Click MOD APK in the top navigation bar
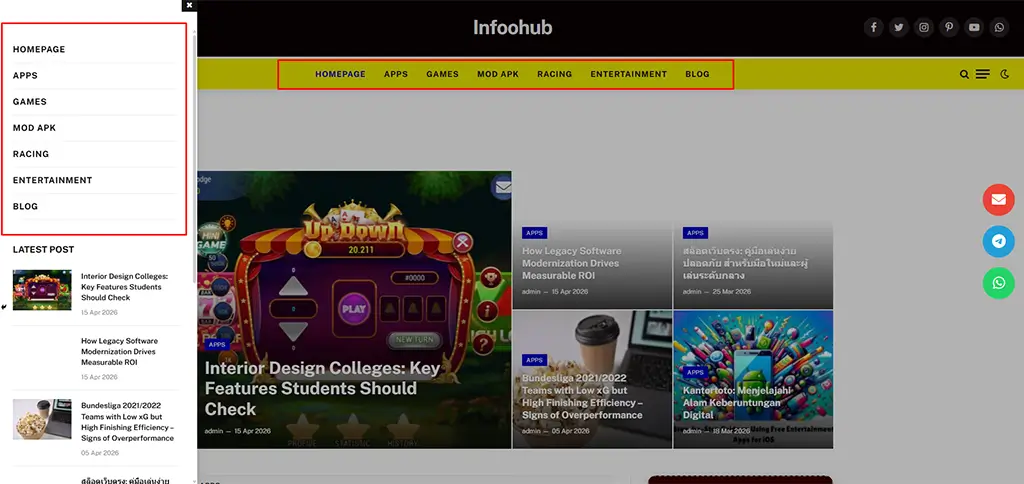The width and height of the screenshot is (1024, 484). pos(498,74)
